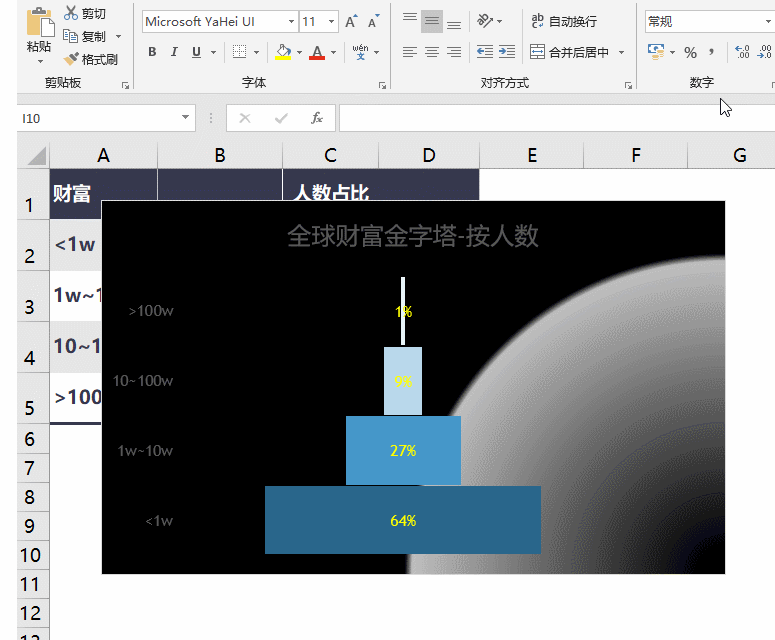Click the wén phonetic guide icon
Viewport: 775px width, 640px height.
tap(360, 51)
